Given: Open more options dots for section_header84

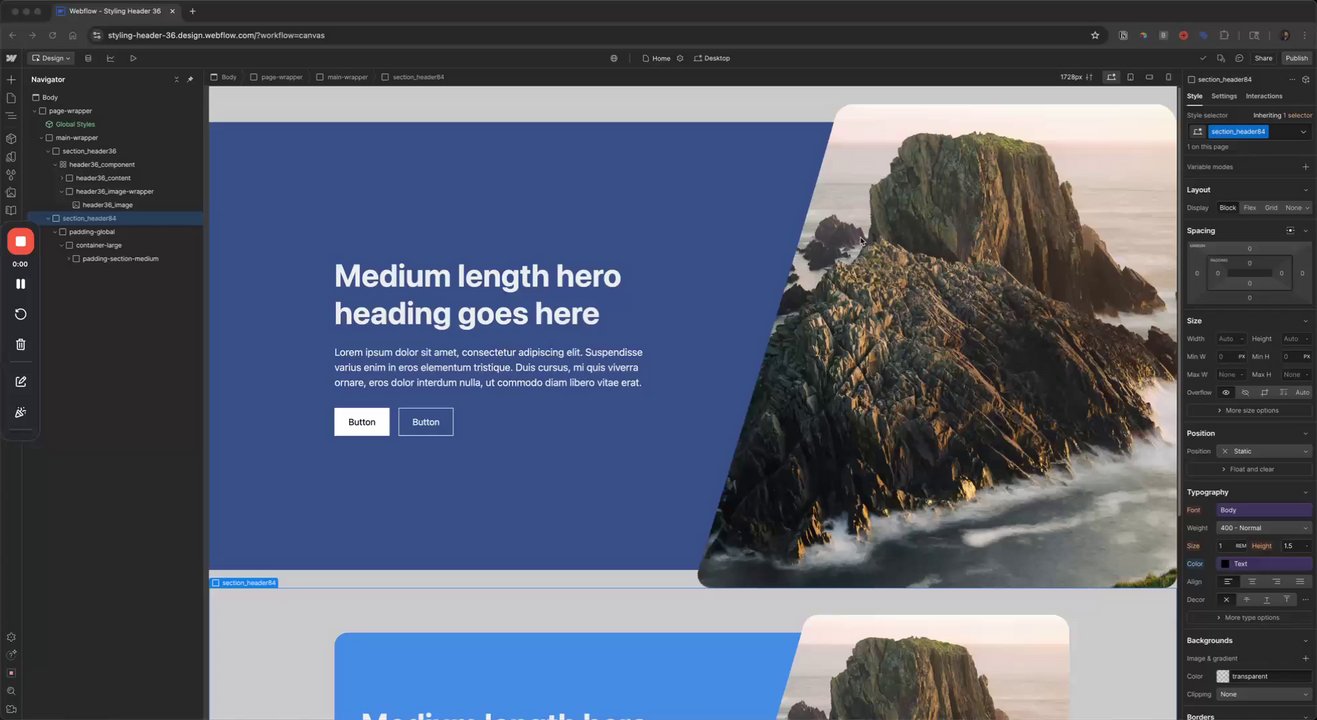Looking at the screenshot, I should coord(1292,79).
